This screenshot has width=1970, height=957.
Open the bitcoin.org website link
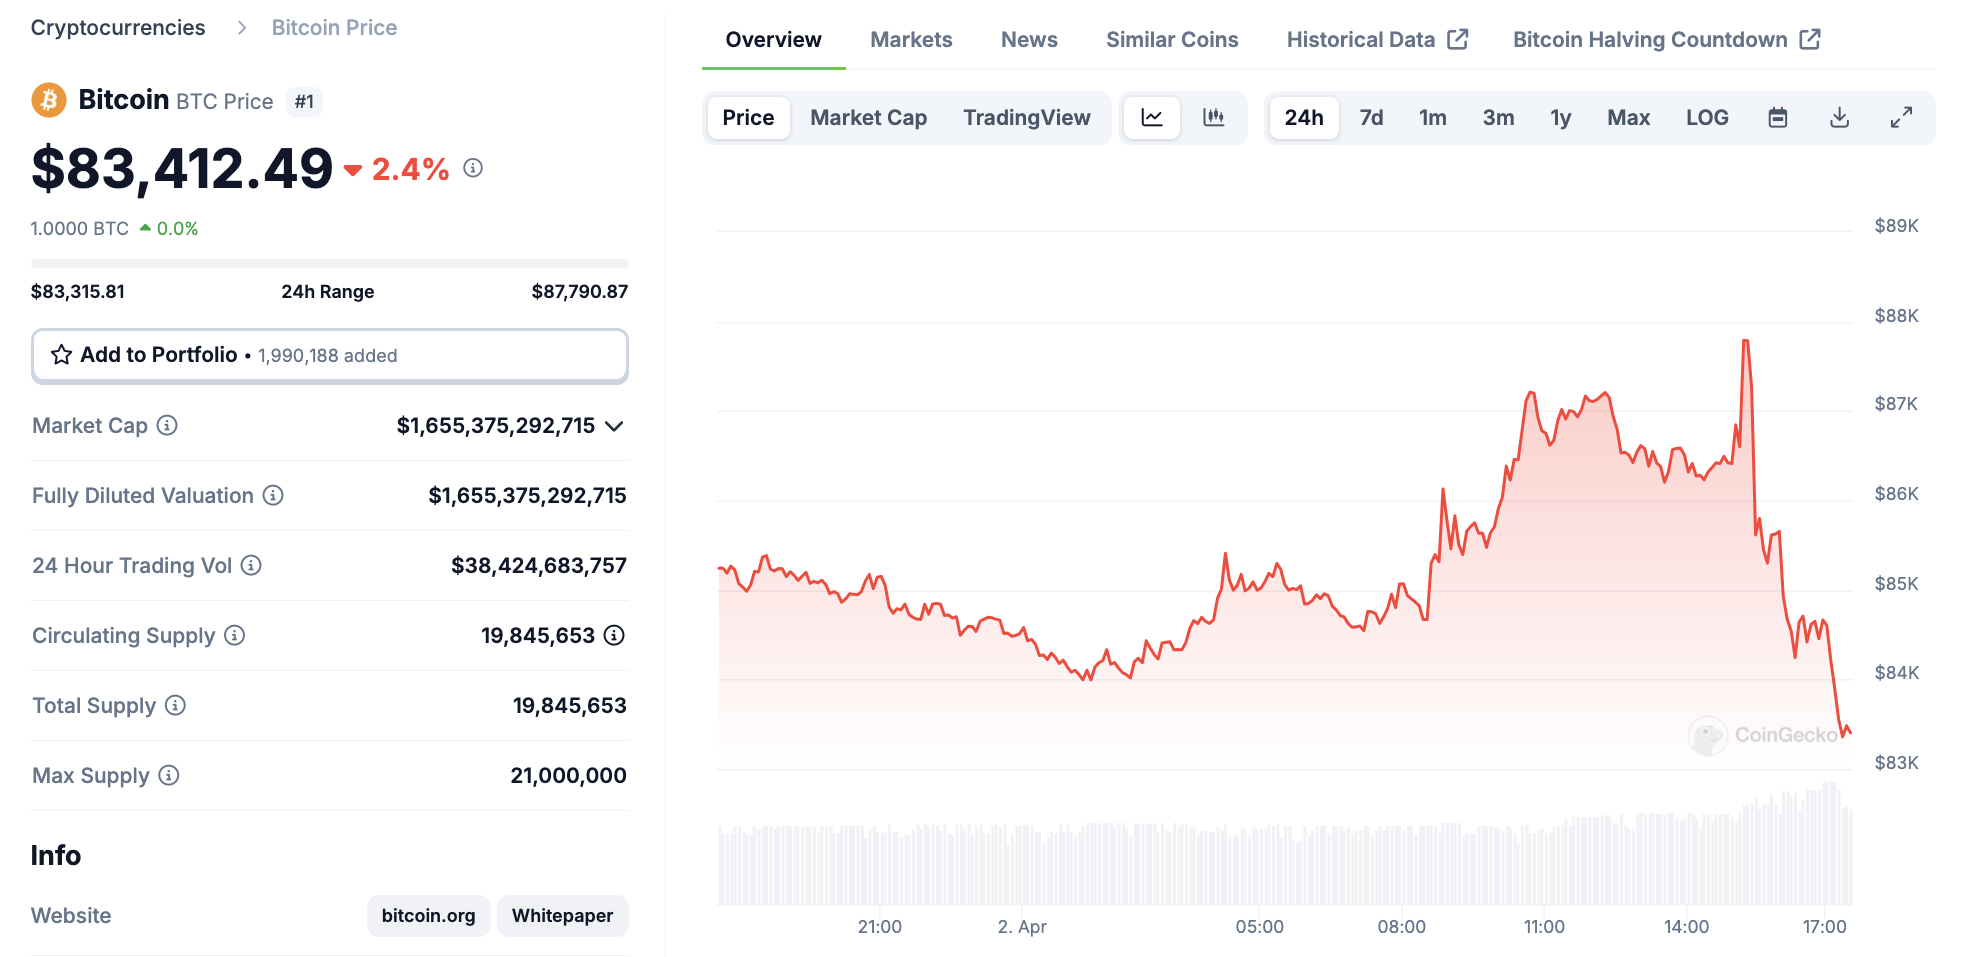click(428, 916)
